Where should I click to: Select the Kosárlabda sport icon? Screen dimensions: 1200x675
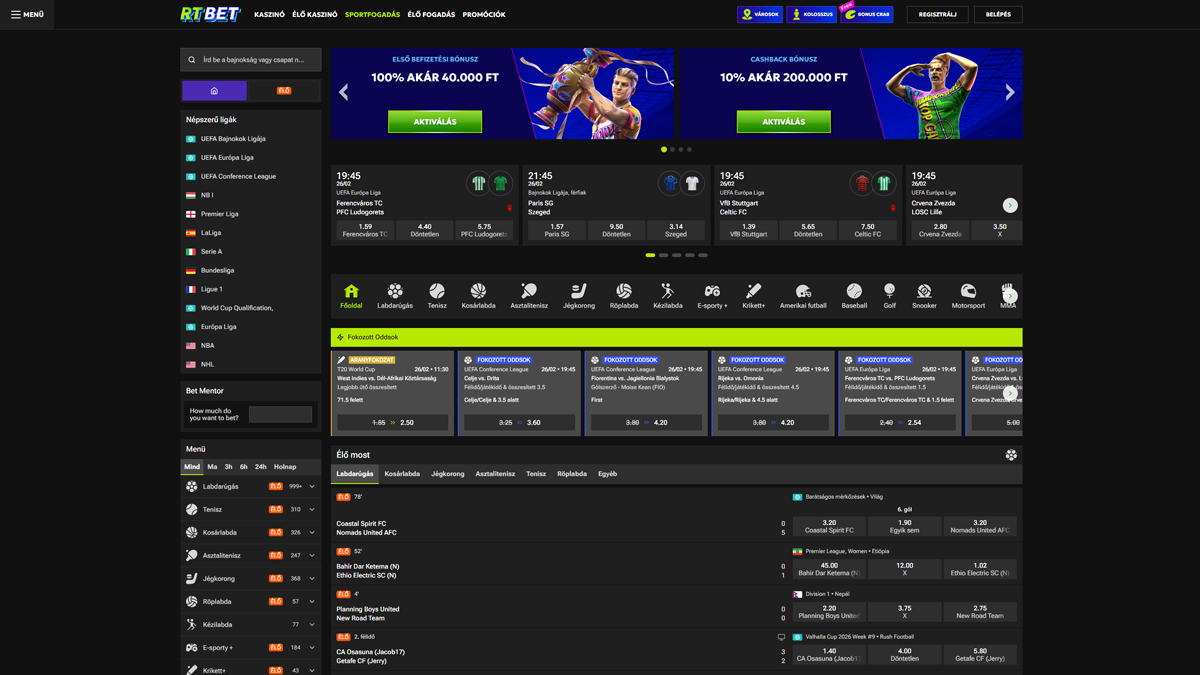[x=478, y=296]
